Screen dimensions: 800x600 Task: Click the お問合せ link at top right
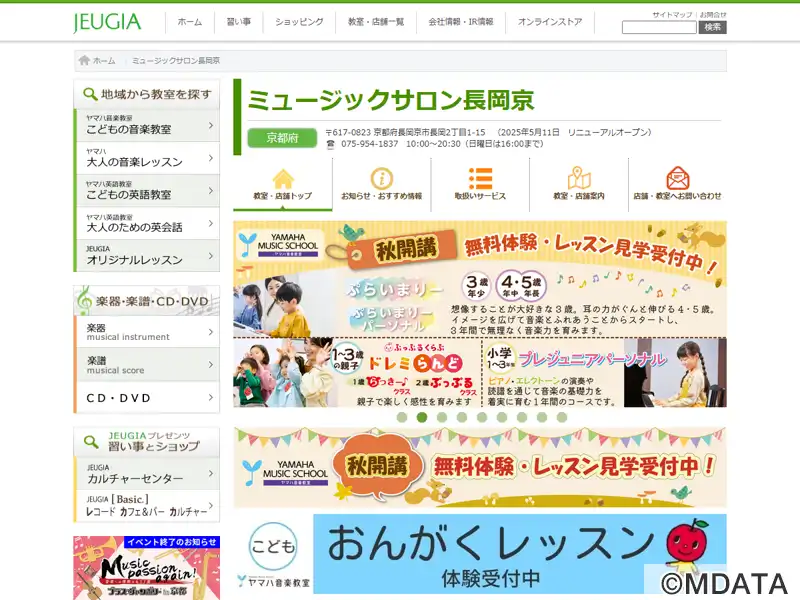coord(713,15)
